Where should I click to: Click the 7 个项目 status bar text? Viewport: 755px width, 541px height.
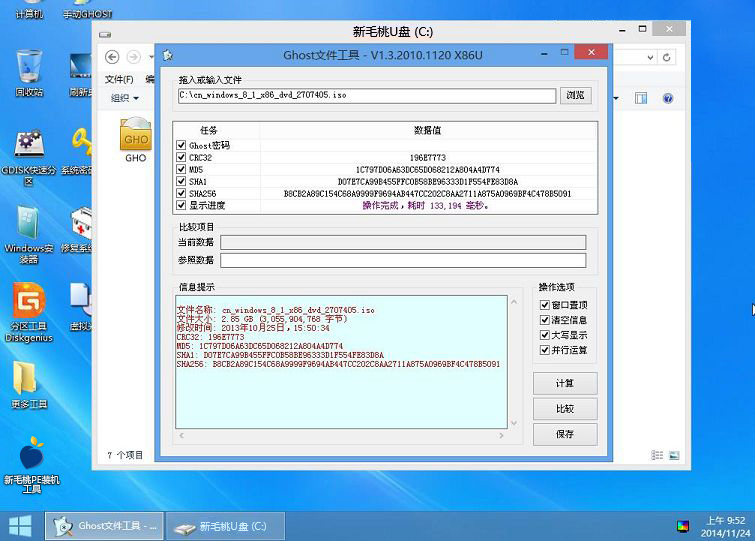125,455
